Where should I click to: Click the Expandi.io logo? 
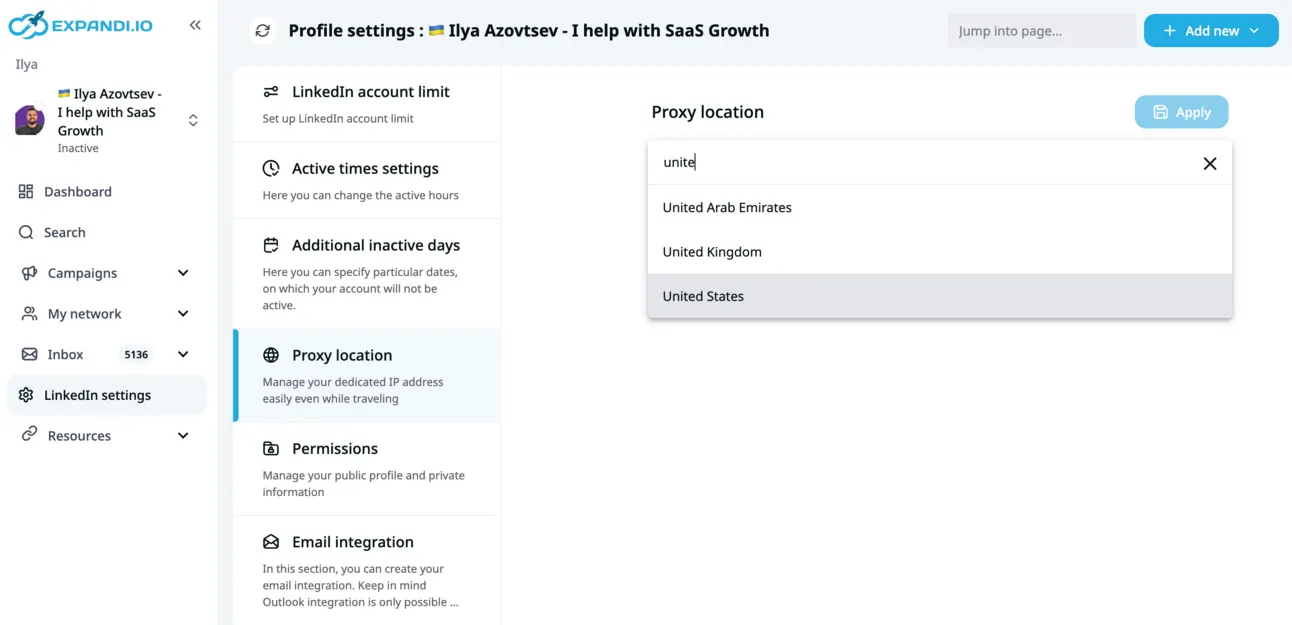pyautogui.click(x=80, y=25)
